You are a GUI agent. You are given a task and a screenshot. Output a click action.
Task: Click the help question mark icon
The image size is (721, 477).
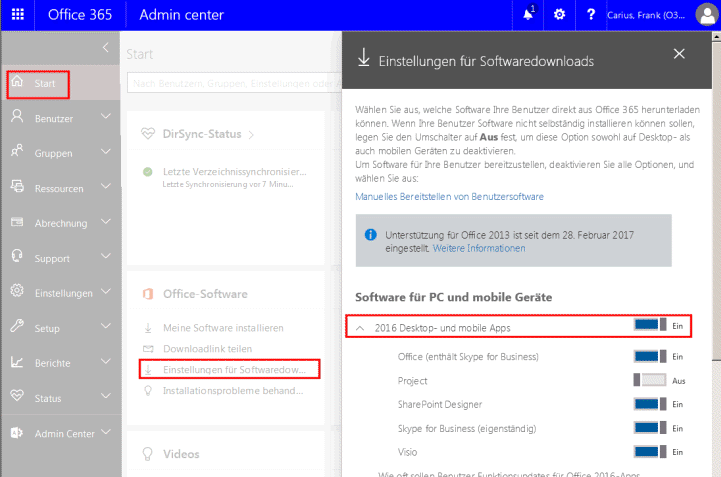pos(591,15)
